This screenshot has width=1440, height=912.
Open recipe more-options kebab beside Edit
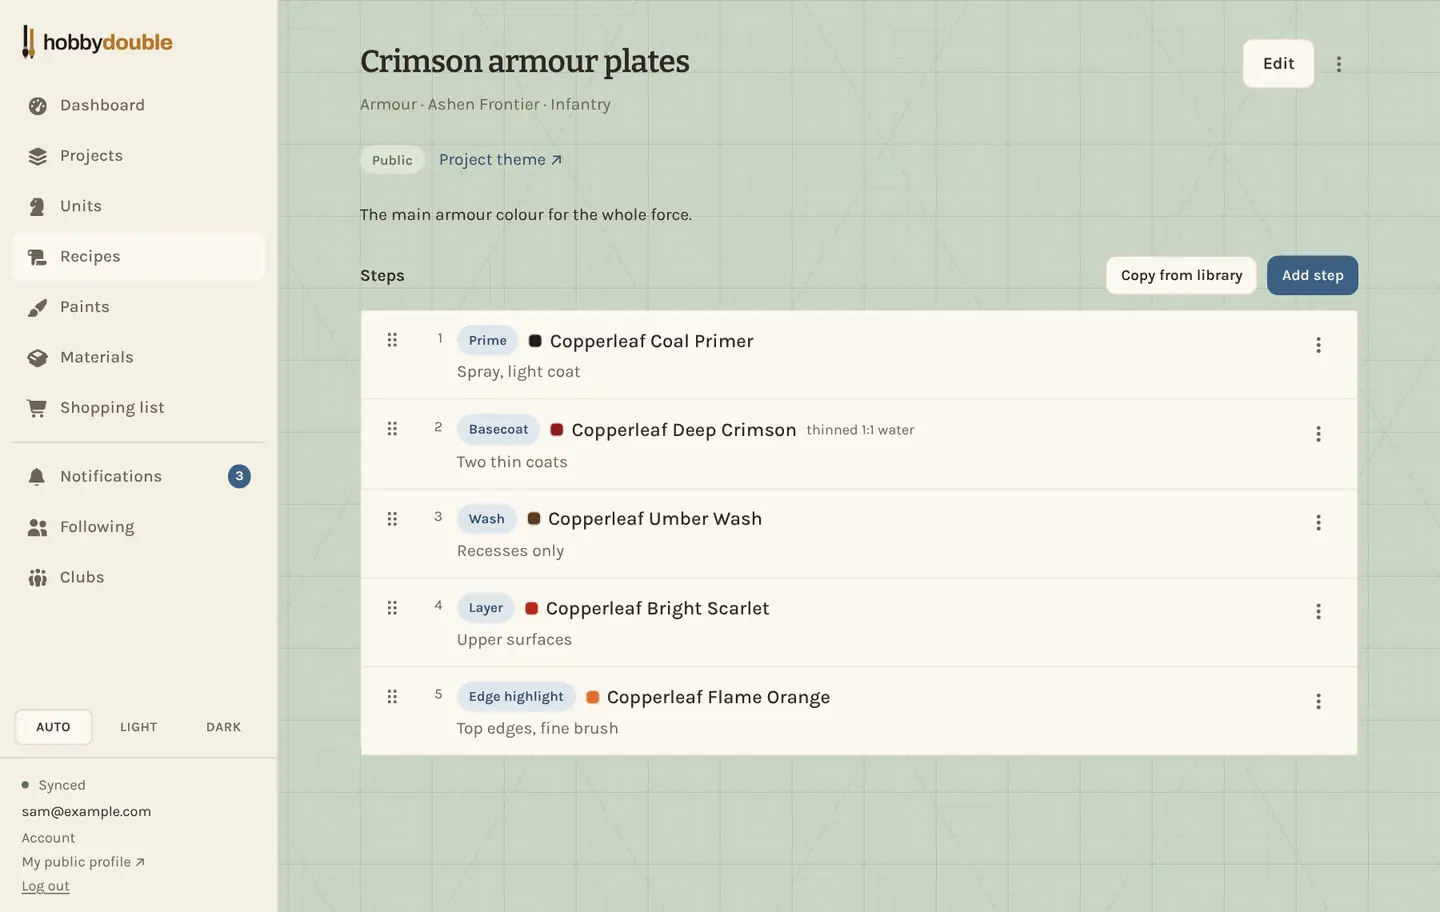[x=1339, y=64]
